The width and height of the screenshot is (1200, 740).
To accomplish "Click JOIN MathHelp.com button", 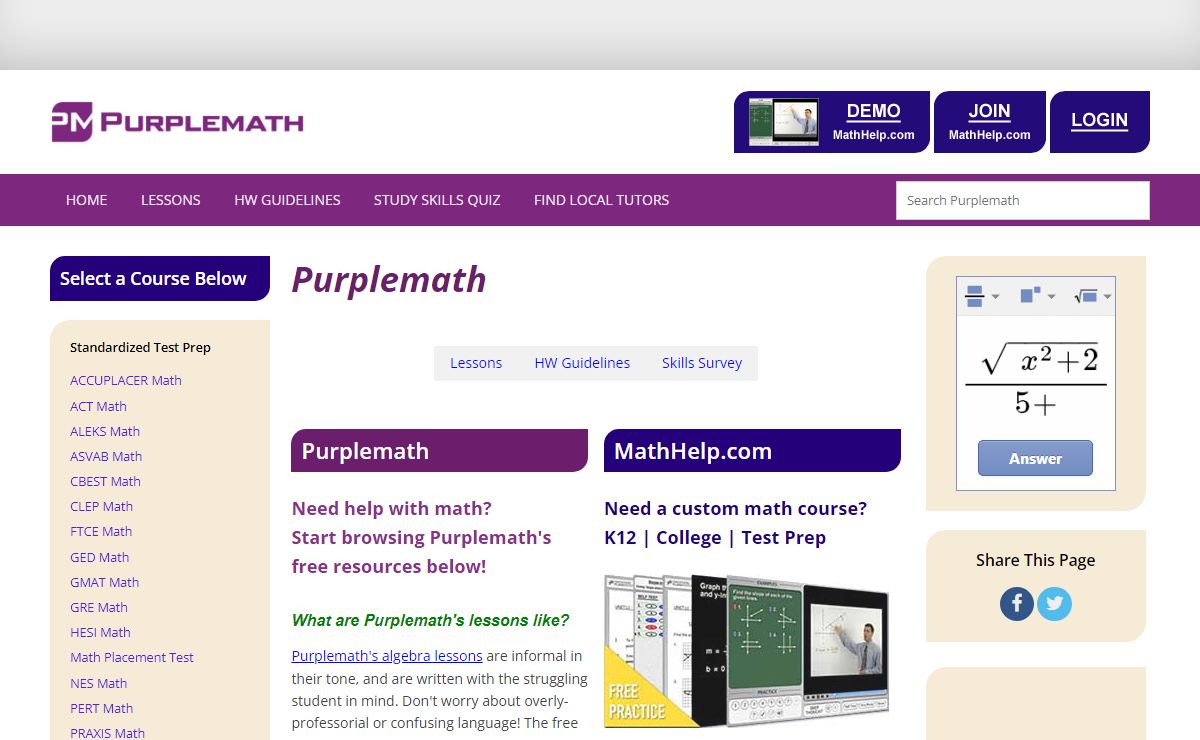I will pyautogui.click(x=990, y=122).
